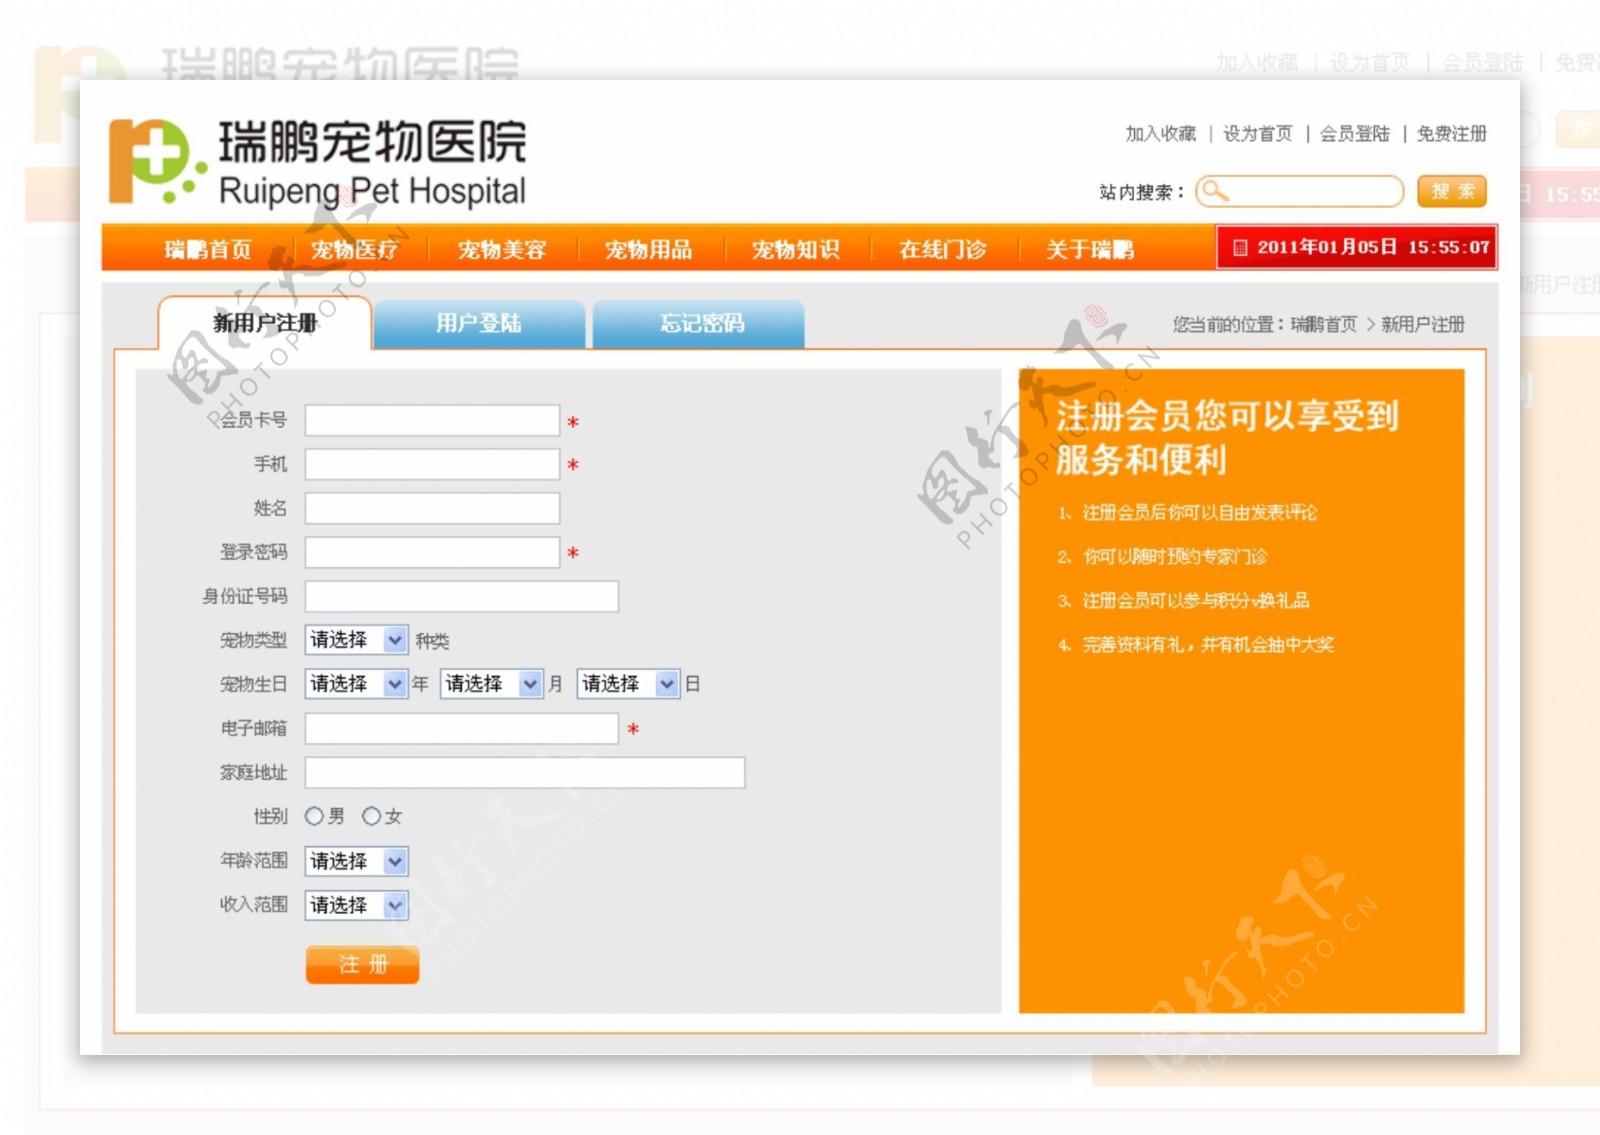Click the 免费注册 link
1600x1135 pixels.
1452,133
